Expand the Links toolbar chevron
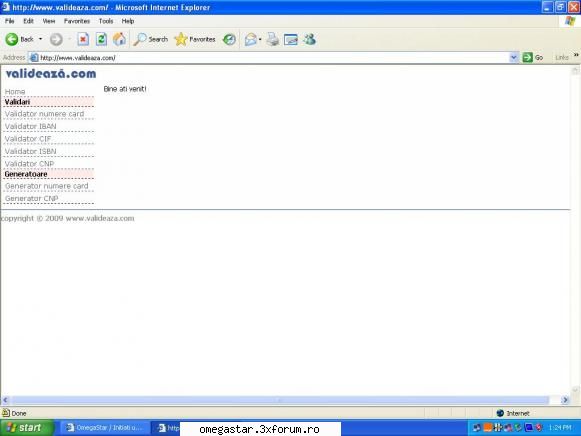The image size is (581, 436). pyautogui.click(x=576, y=55)
